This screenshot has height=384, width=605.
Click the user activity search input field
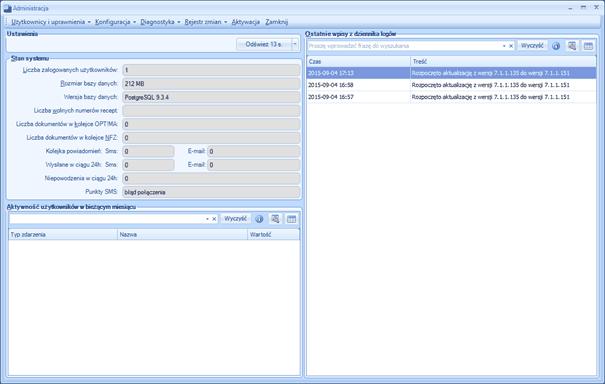107,219
